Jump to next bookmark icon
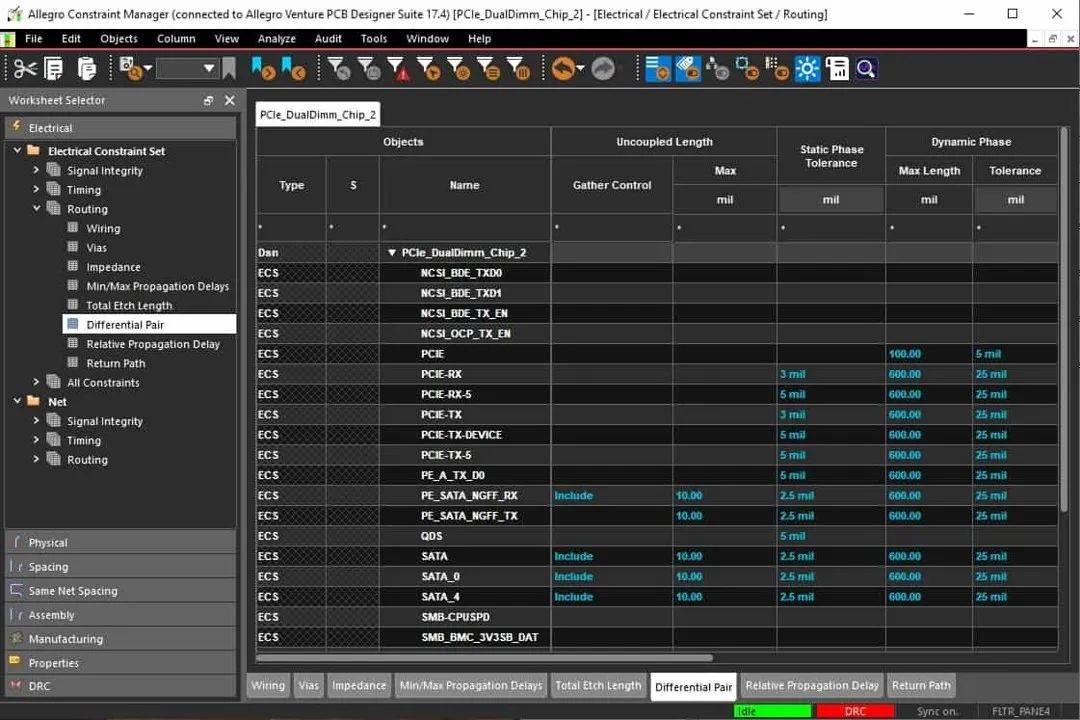Screen dimensions: 1080x720 [x=263, y=68]
